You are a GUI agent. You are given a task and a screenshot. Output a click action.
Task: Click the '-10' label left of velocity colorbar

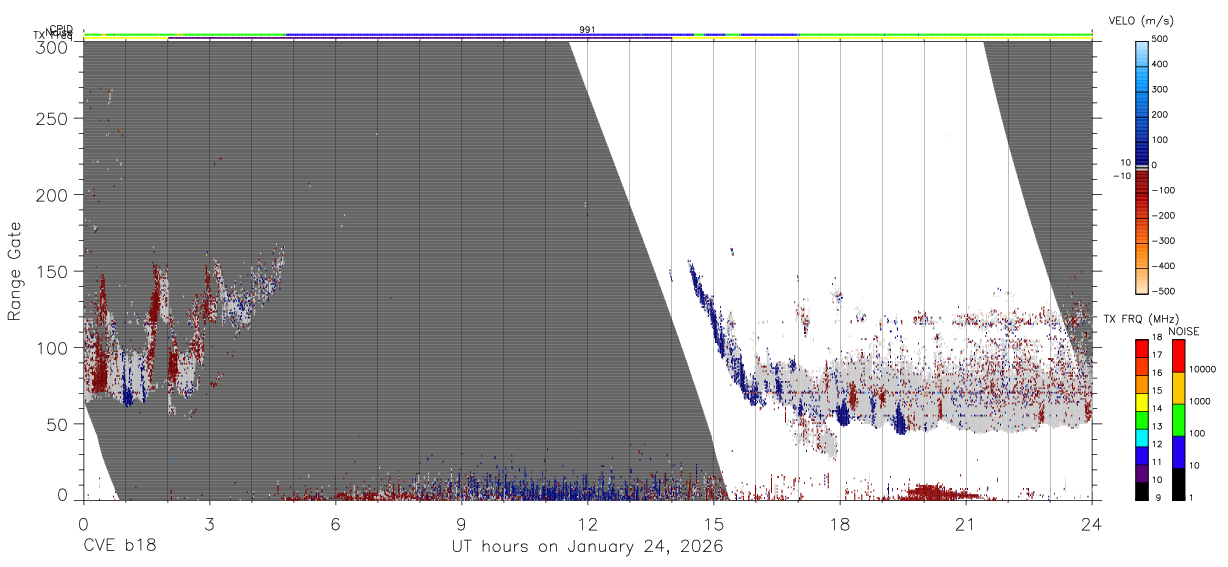1122,176
